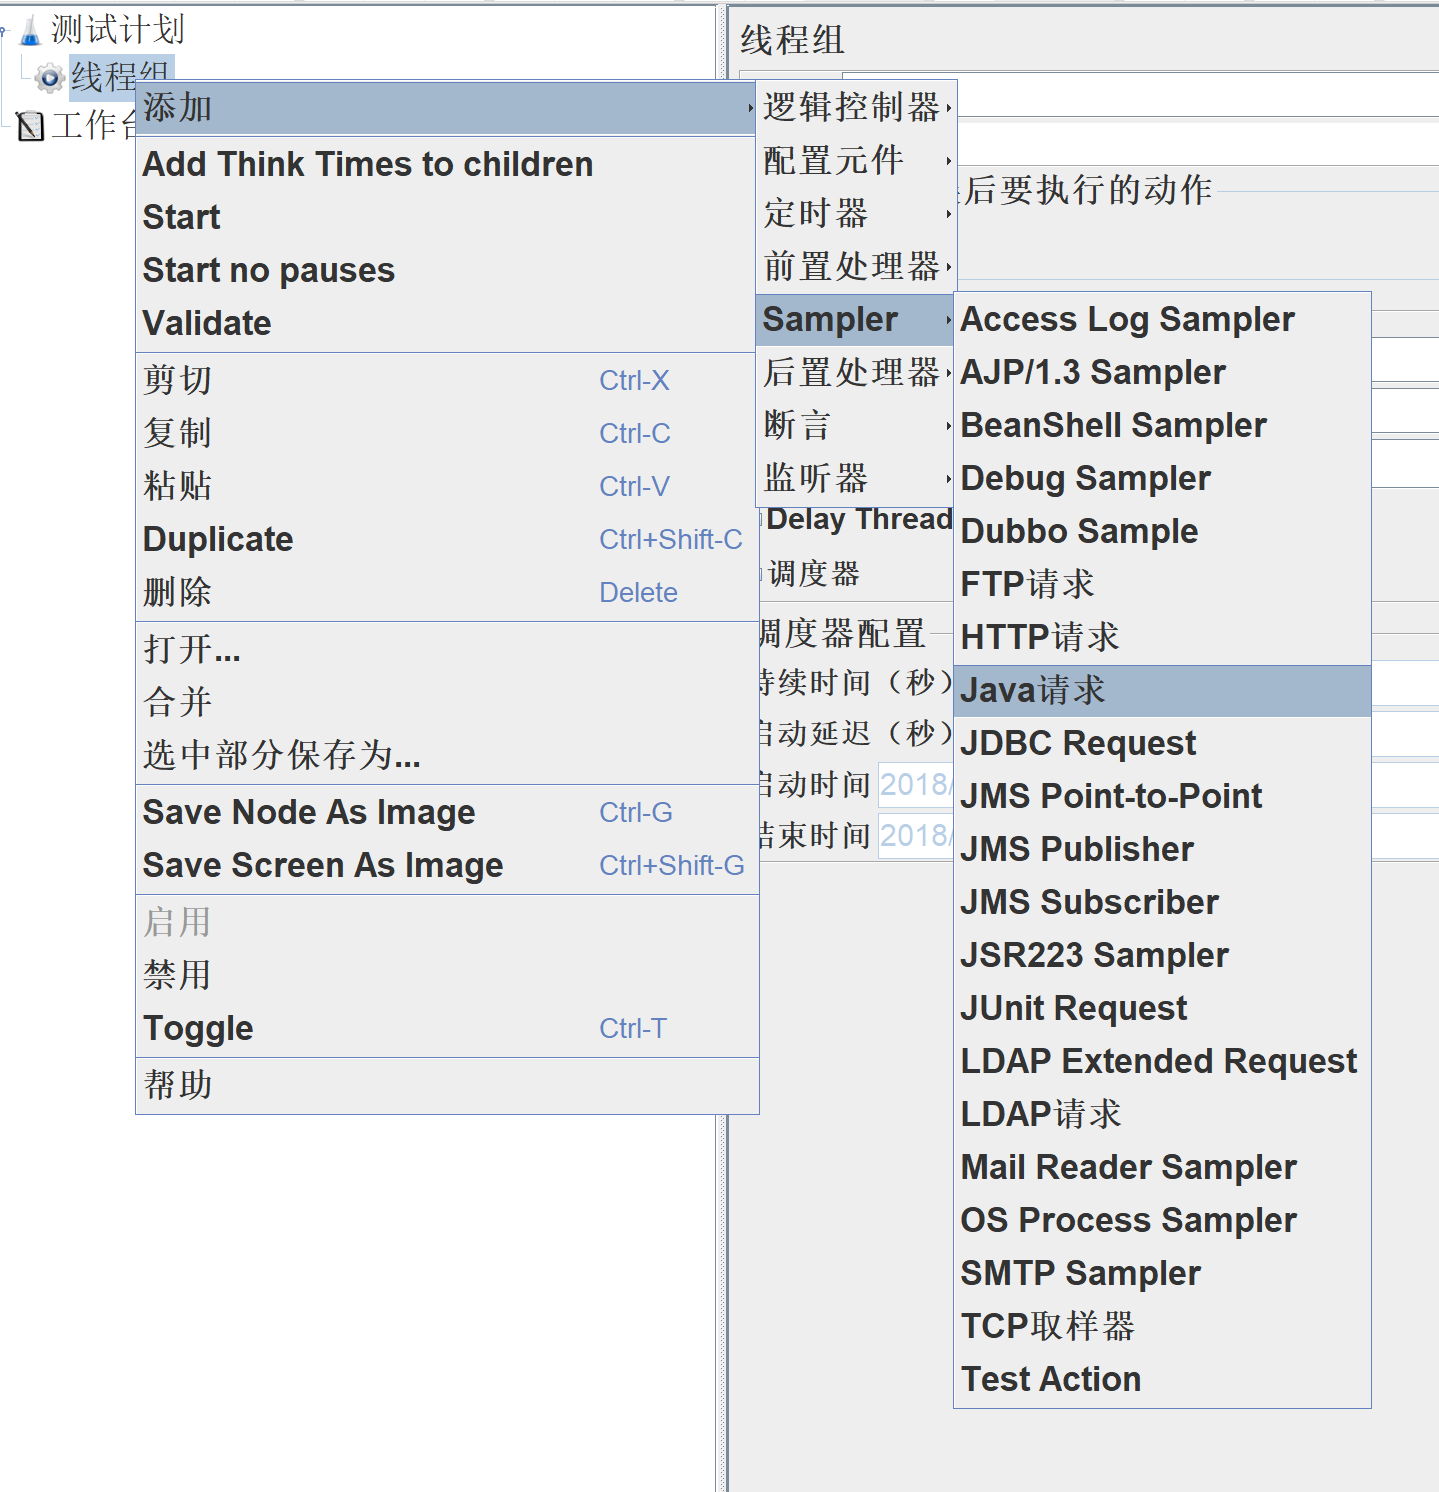This screenshot has height=1492, width=1439.
Task: Add JMS Subscriber sampler
Action: [1162, 902]
